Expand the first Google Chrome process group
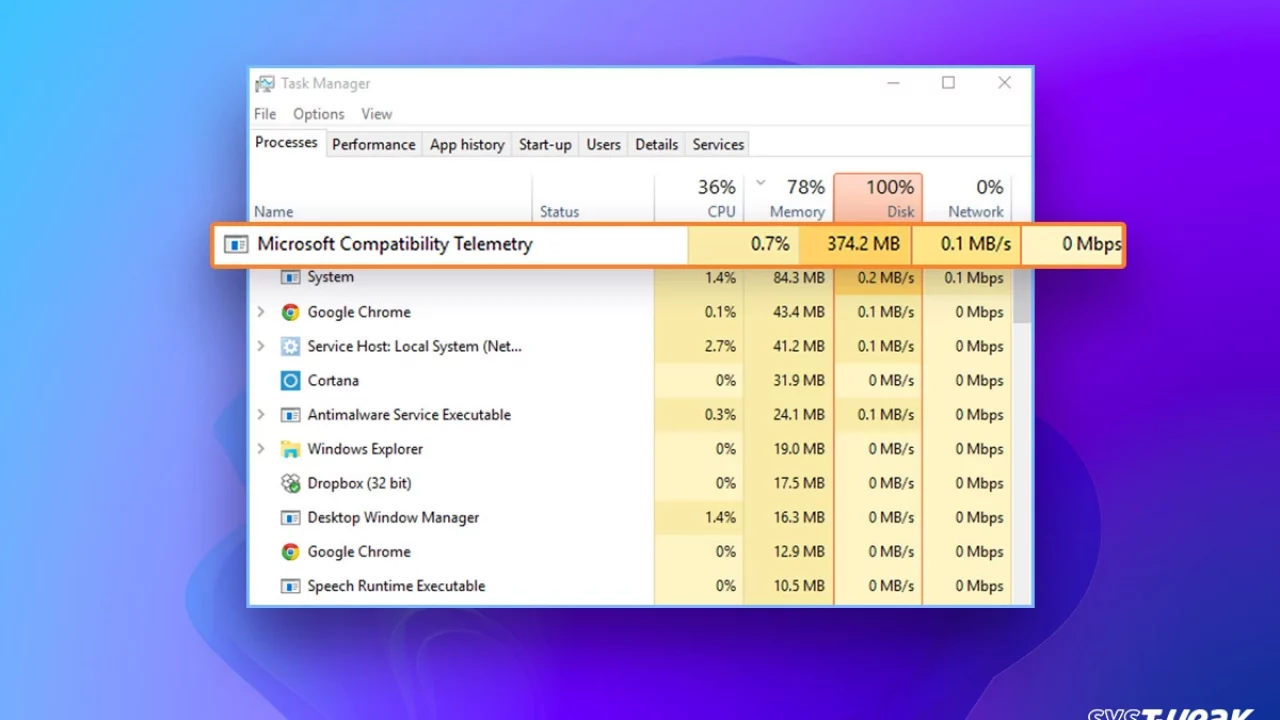This screenshot has height=720, width=1280. point(261,312)
